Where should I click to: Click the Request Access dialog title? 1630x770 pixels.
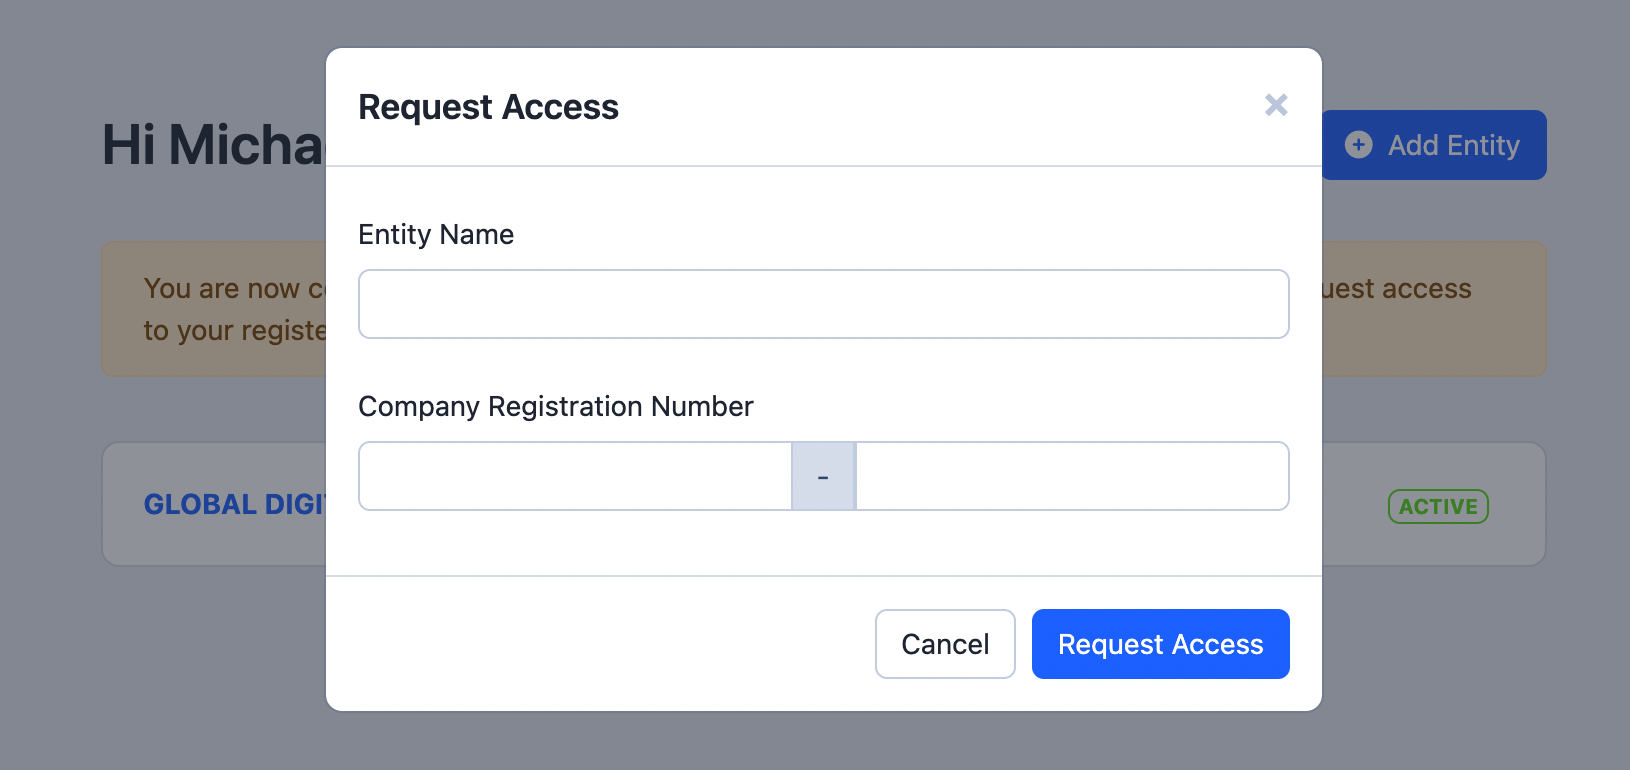[488, 107]
